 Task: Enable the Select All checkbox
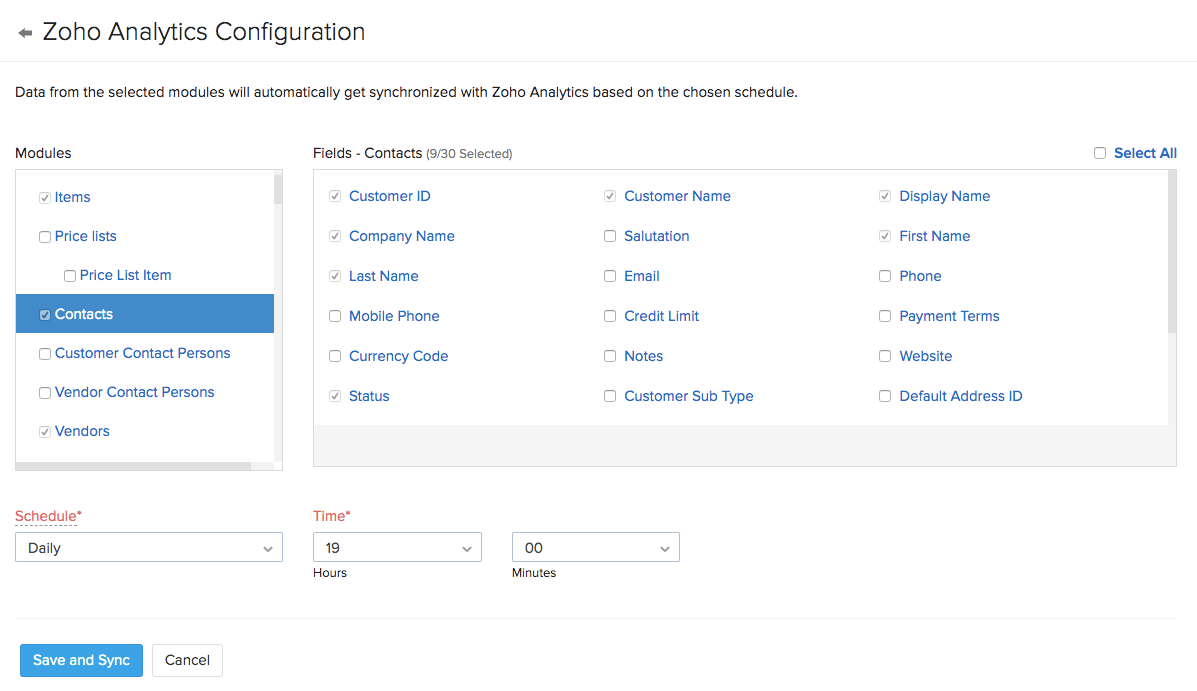[x=1100, y=153]
